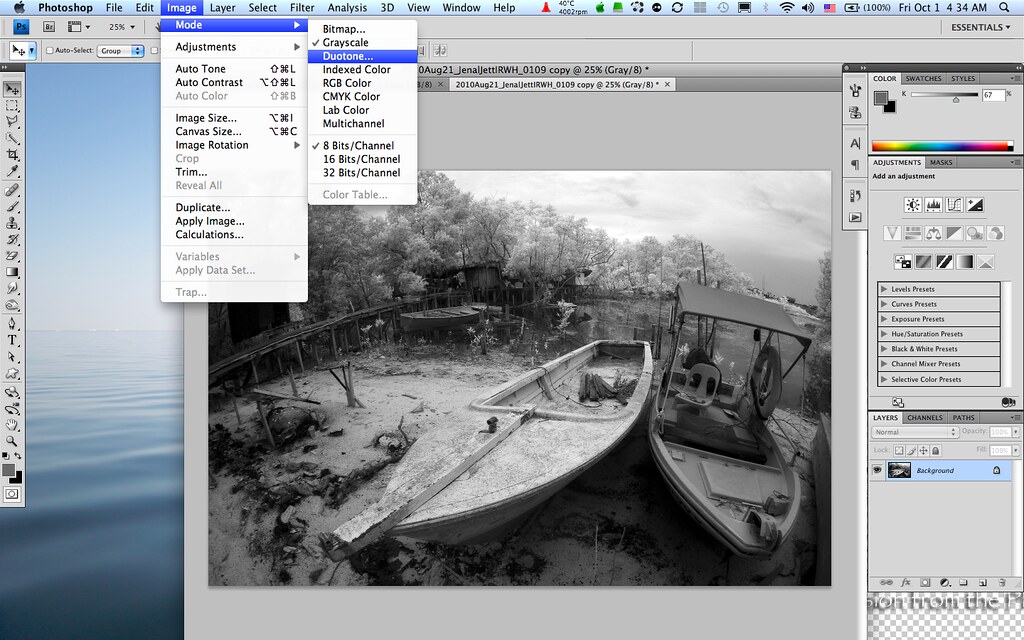This screenshot has height=640, width=1024.
Task: Open the layer blend mode Normal dropdown
Action: click(914, 432)
